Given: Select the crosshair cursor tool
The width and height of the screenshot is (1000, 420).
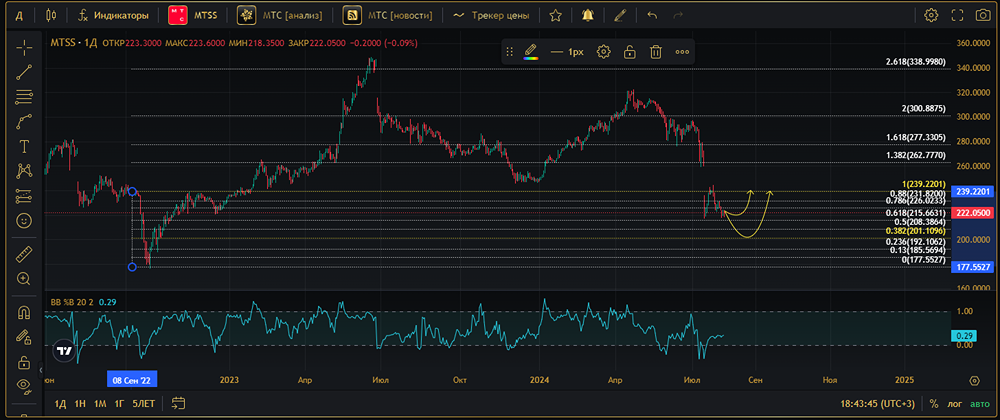Looking at the screenshot, I should (x=24, y=46).
